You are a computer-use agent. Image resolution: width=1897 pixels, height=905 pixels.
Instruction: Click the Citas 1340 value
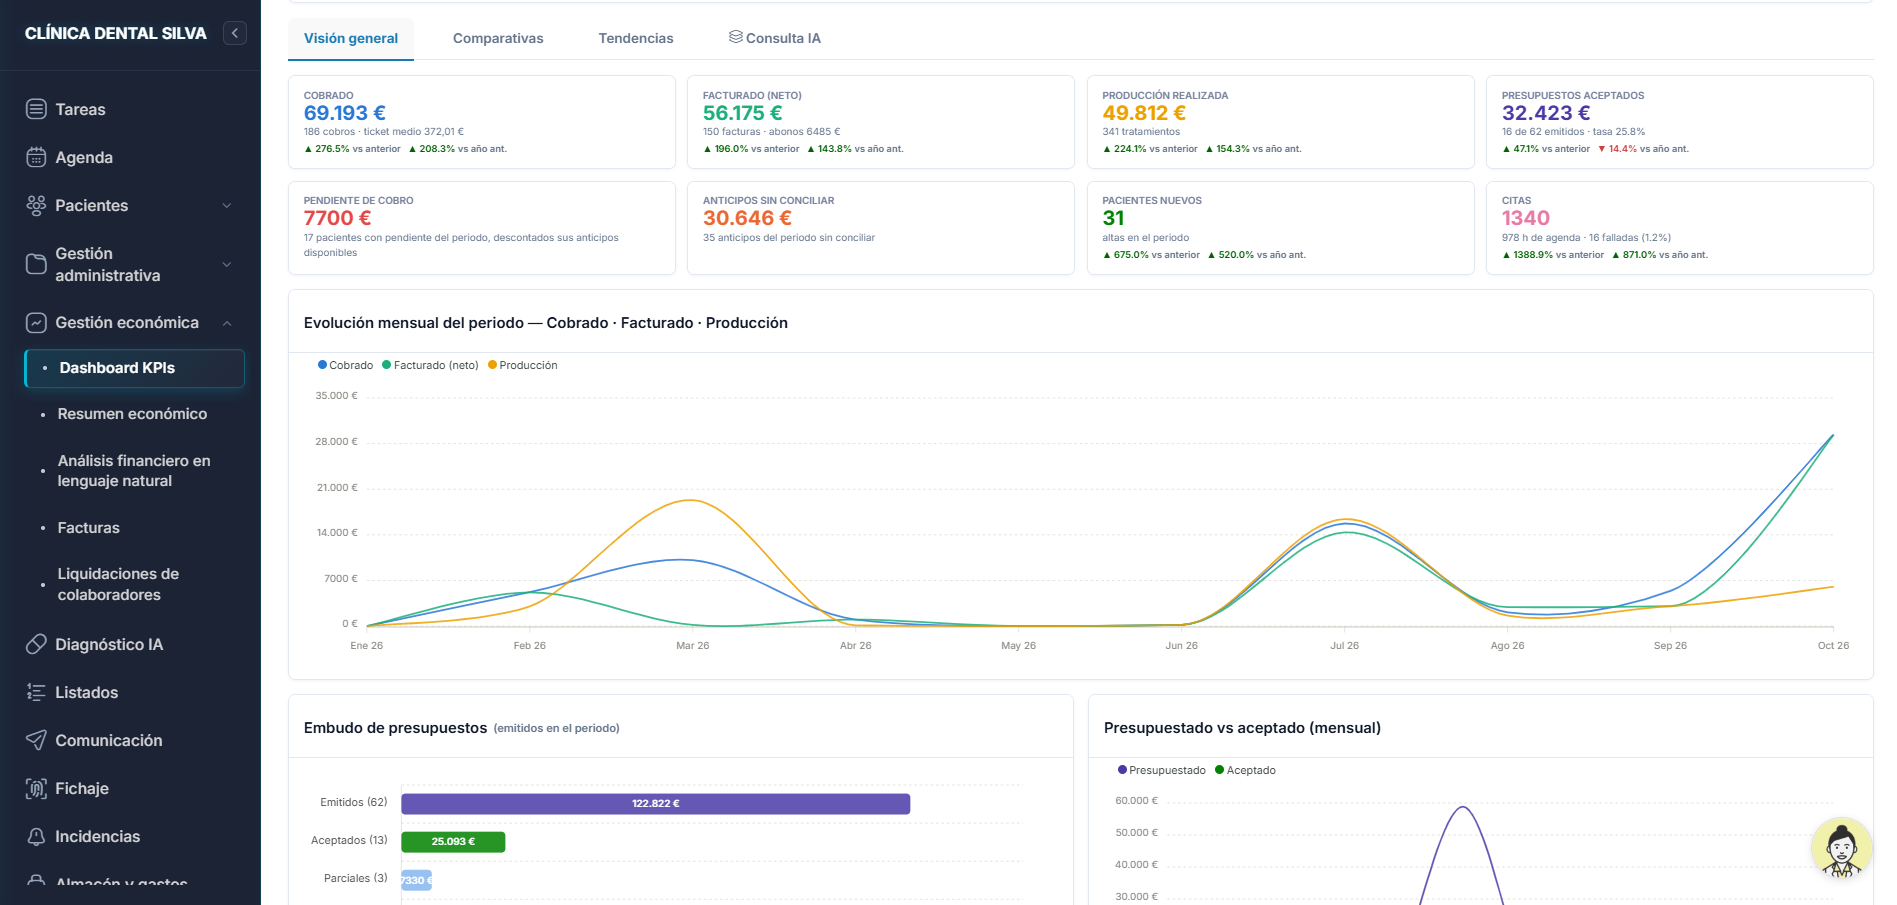coord(1525,218)
